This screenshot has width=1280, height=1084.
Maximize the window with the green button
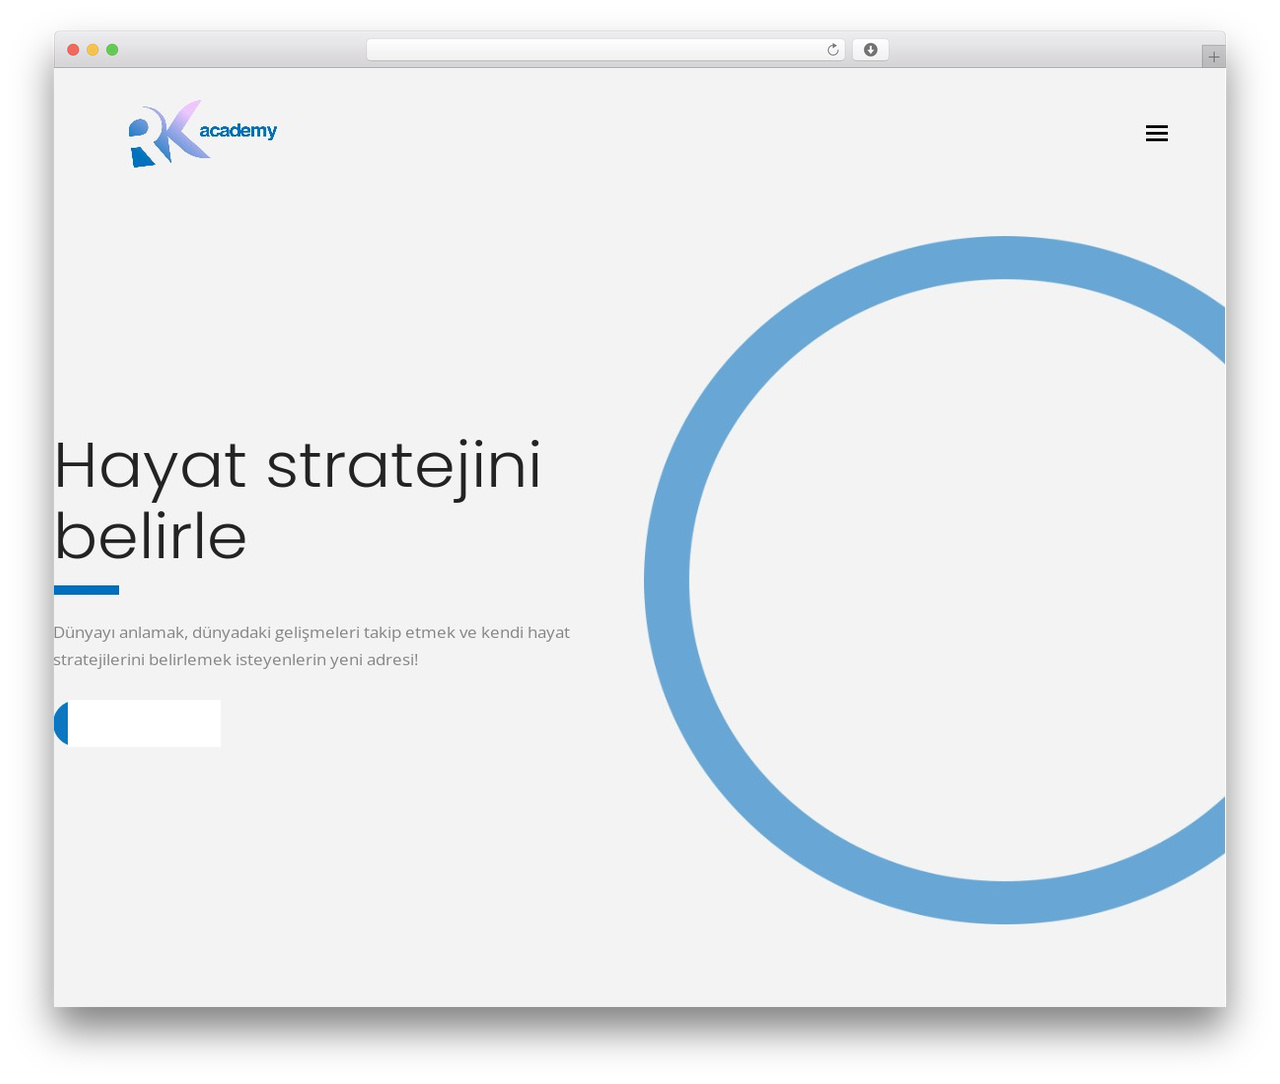point(112,50)
